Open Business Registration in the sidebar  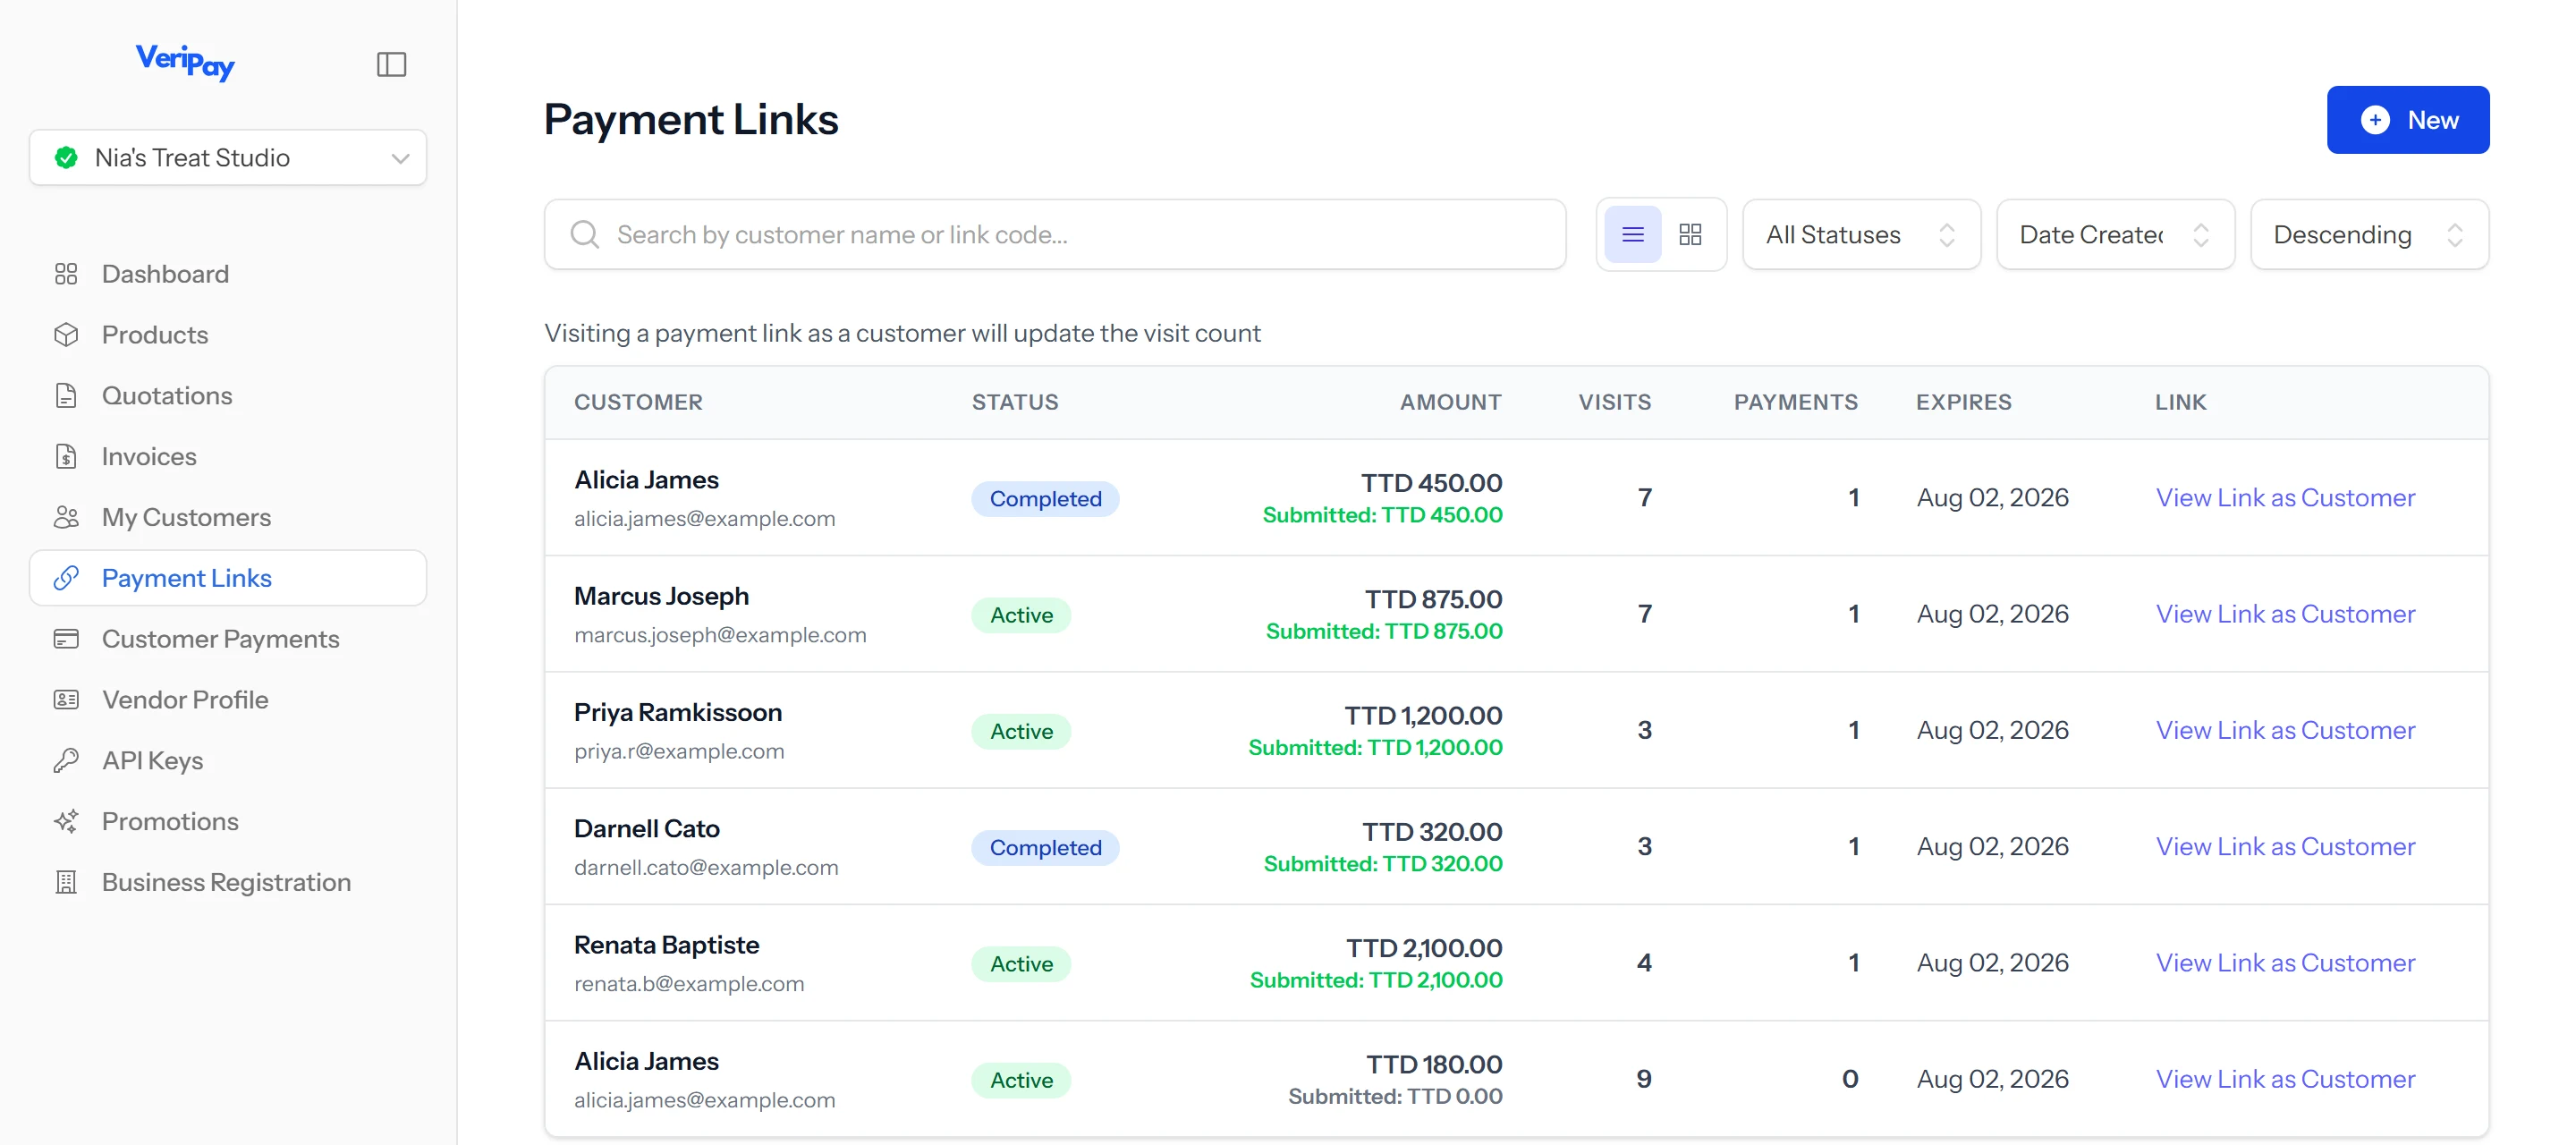pyautogui.click(x=228, y=883)
